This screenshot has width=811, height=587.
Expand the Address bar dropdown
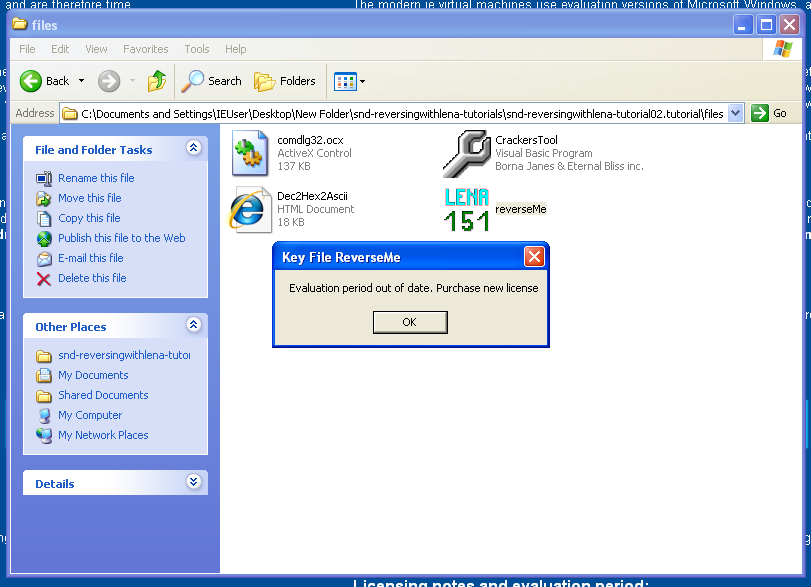(735, 113)
